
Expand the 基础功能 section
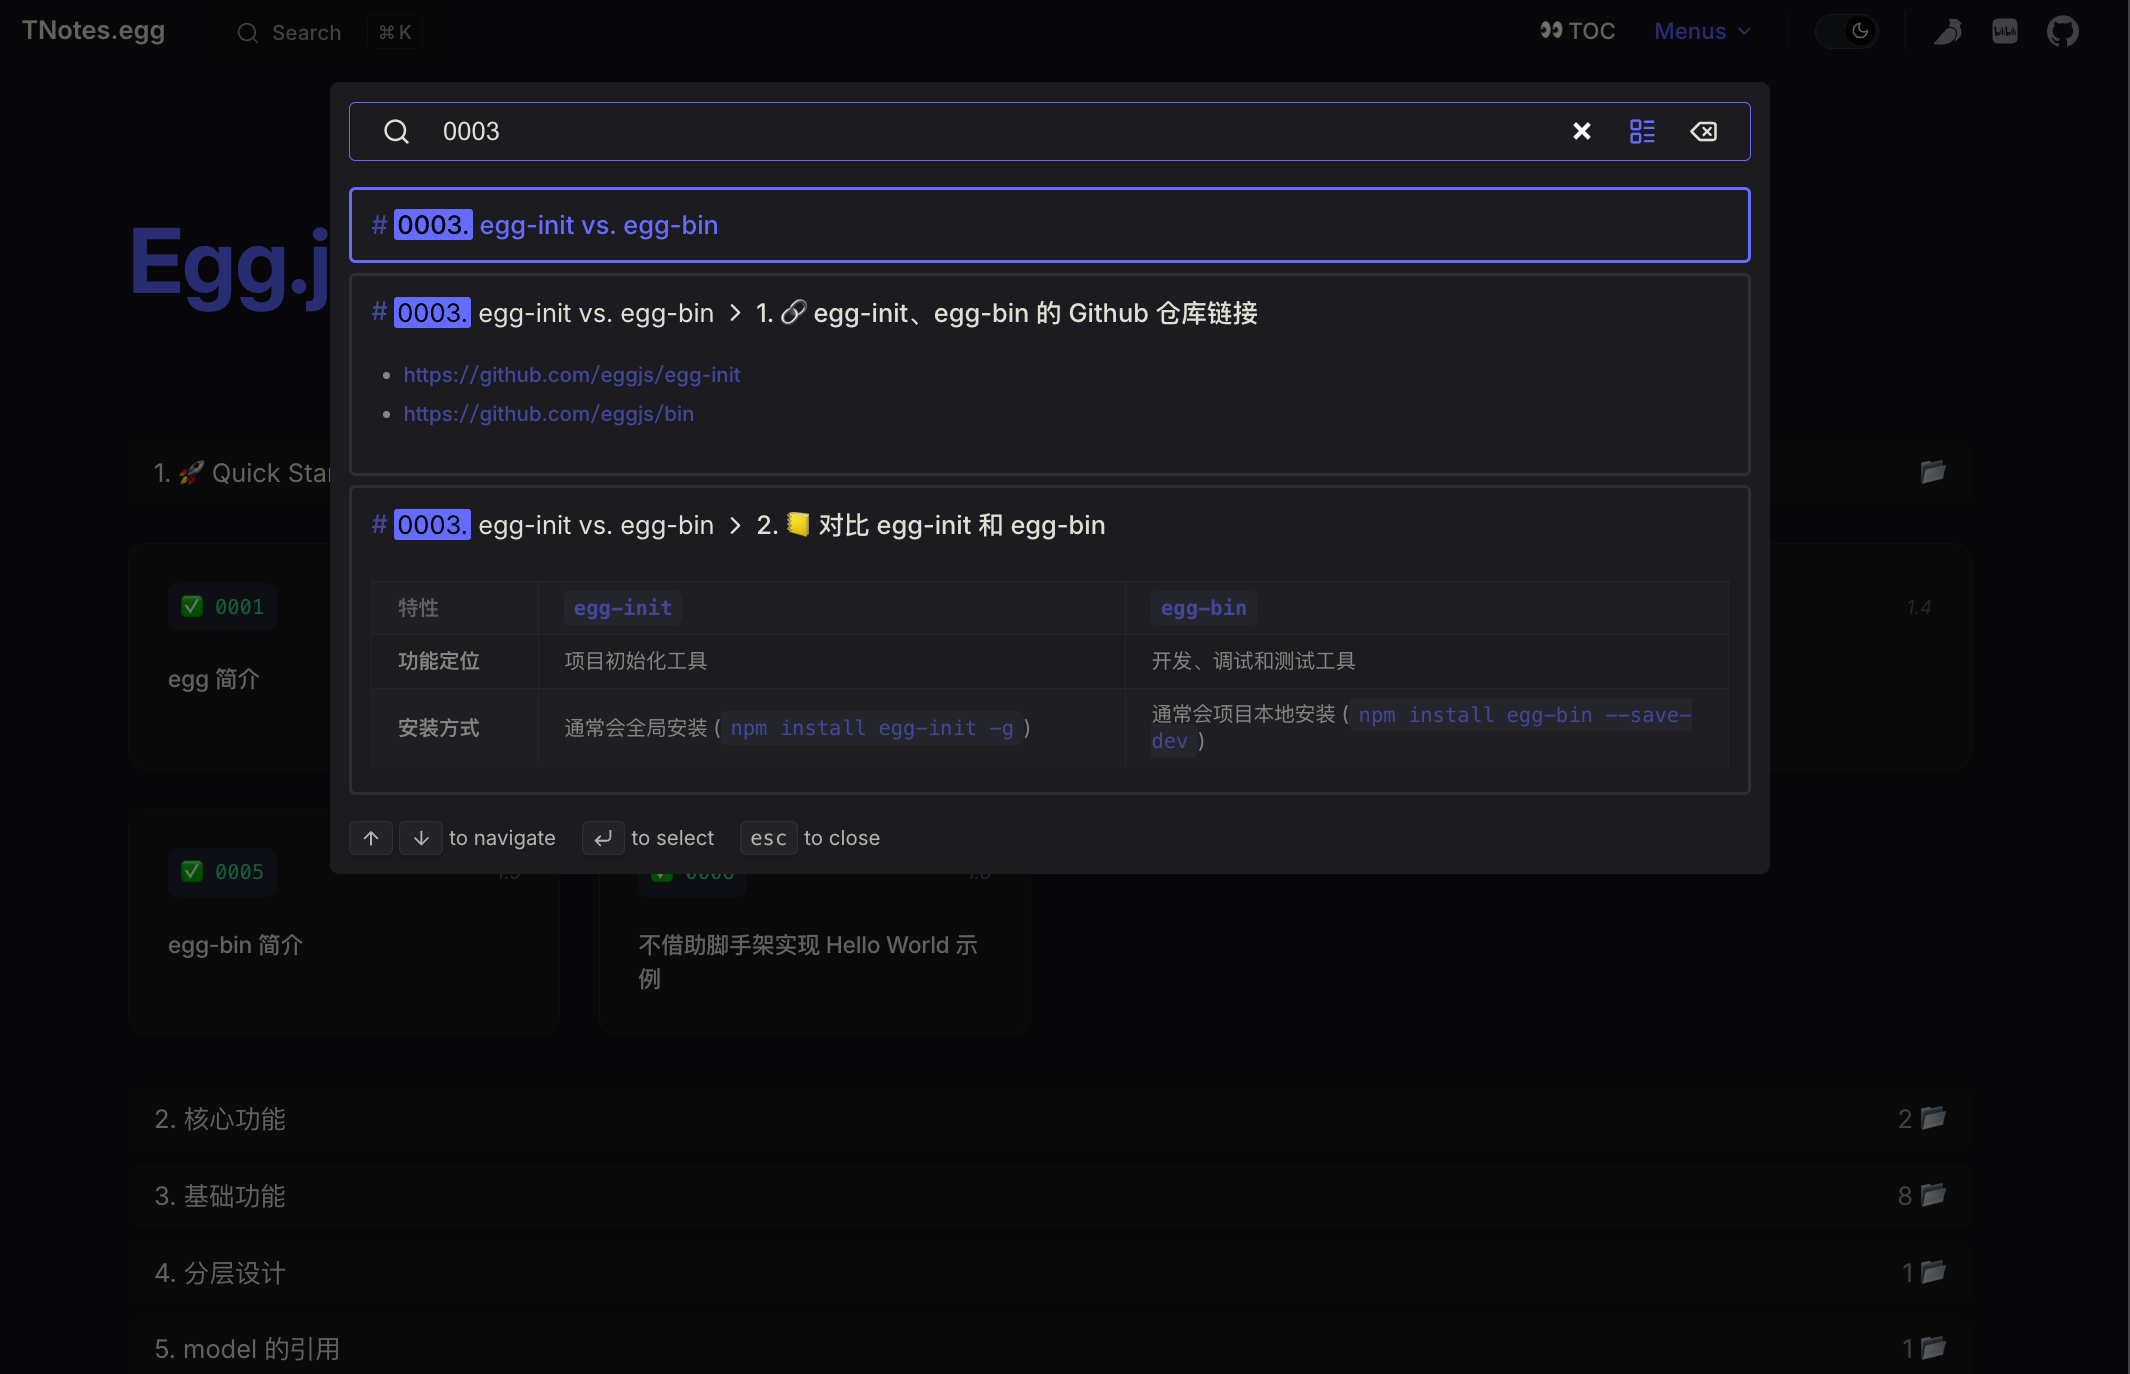click(x=220, y=1196)
